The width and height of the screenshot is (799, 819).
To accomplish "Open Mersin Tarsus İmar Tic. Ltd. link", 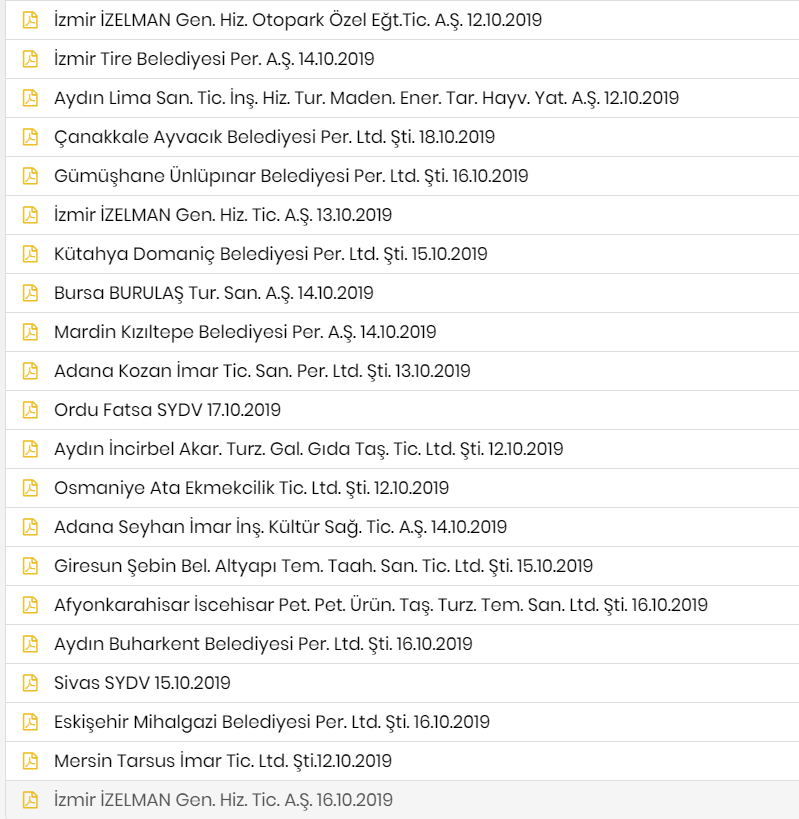I will click(223, 761).
